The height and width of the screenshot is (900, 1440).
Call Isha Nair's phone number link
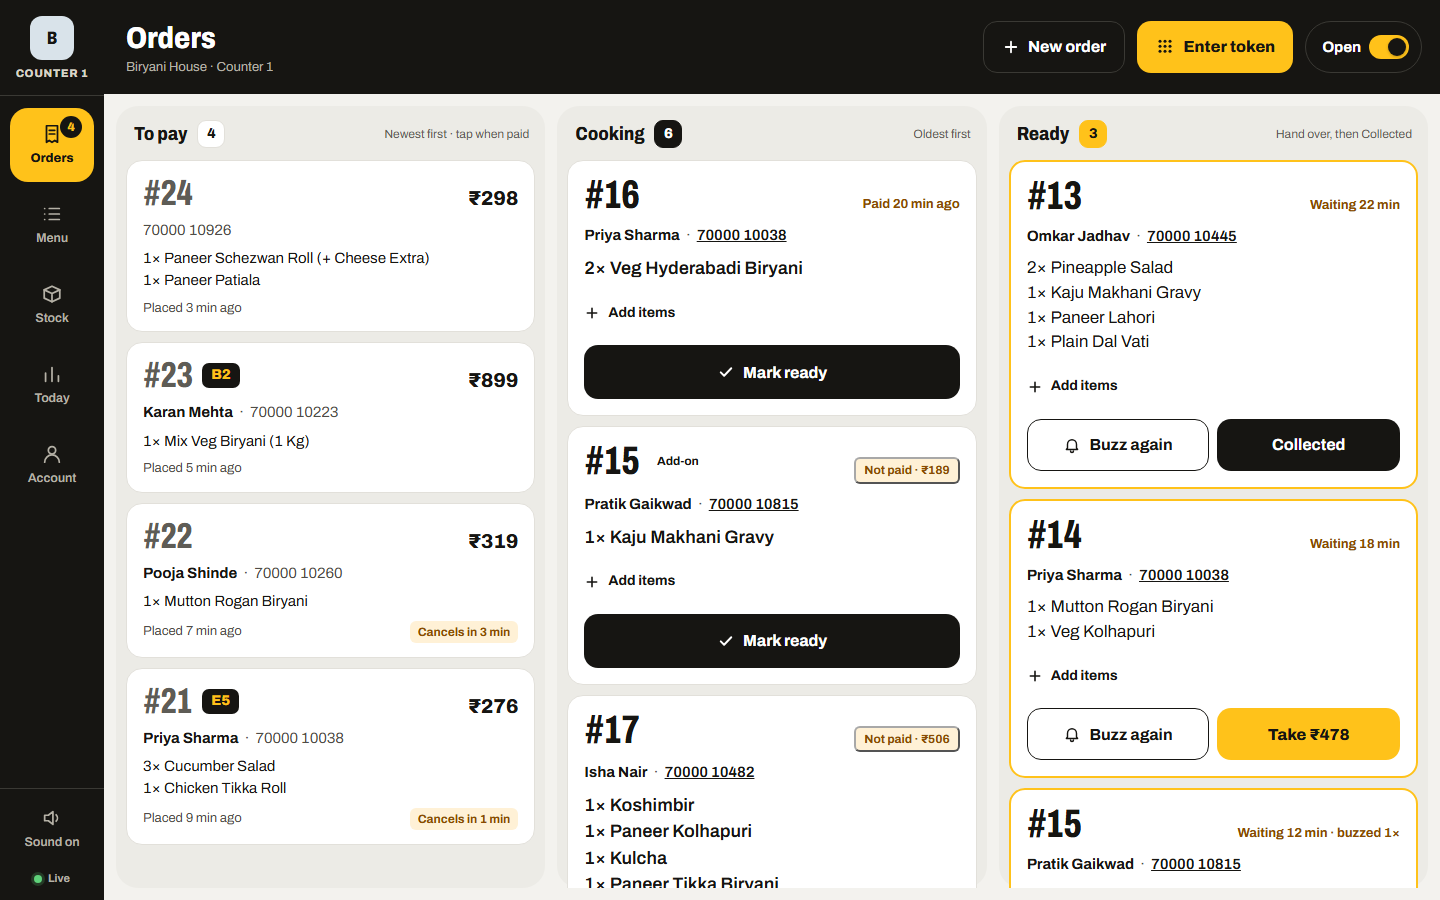point(710,772)
